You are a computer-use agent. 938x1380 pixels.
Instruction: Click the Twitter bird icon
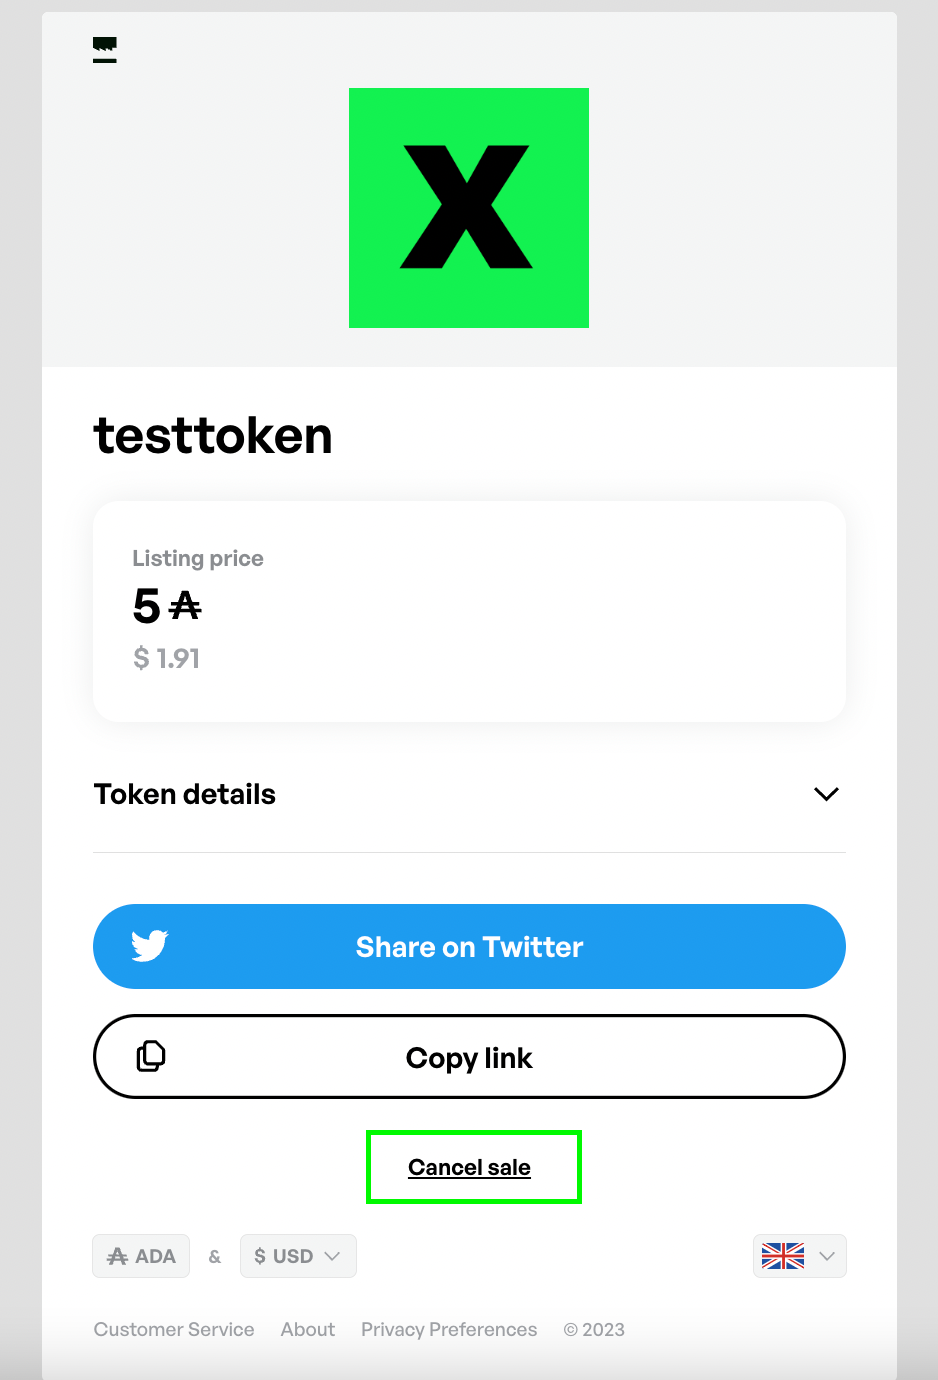[150, 946]
